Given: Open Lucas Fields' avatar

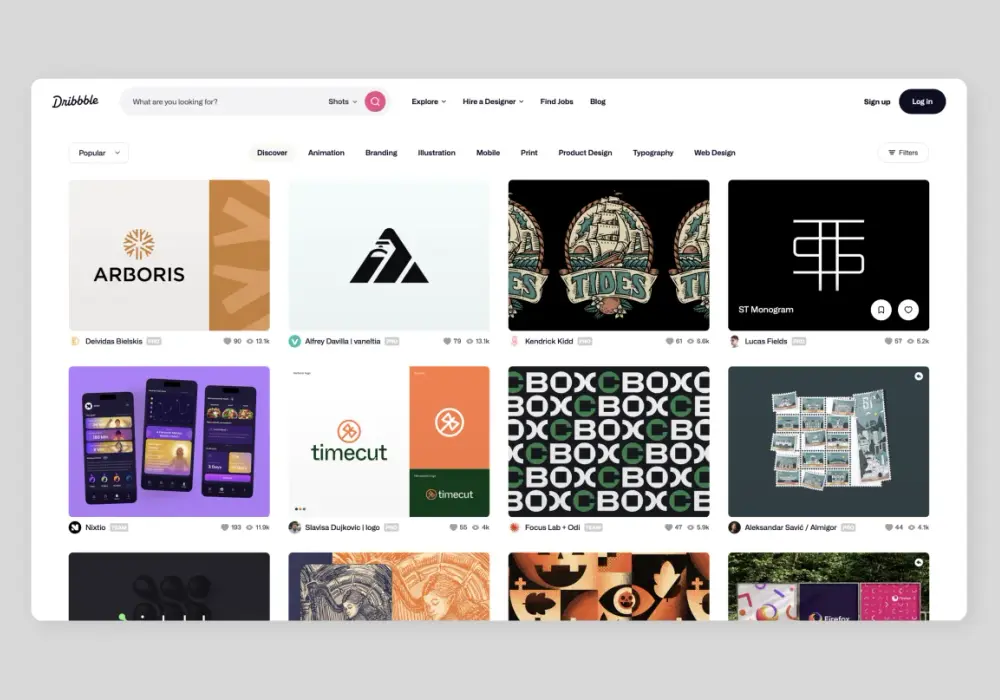Looking at the screenshot, I should click(x=734, y=341).
